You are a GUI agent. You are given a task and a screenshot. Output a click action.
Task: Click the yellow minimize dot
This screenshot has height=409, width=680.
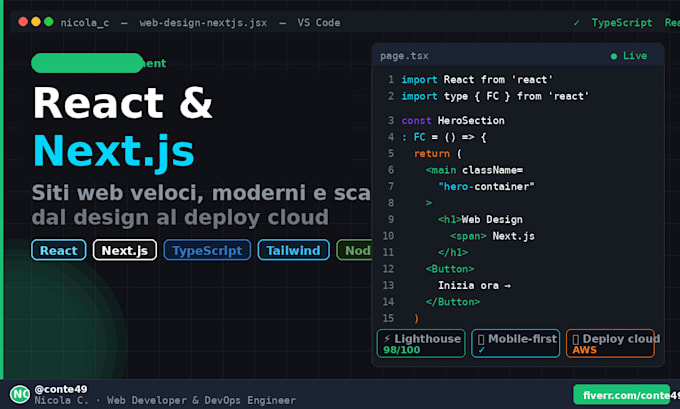[x=36, y=22]
